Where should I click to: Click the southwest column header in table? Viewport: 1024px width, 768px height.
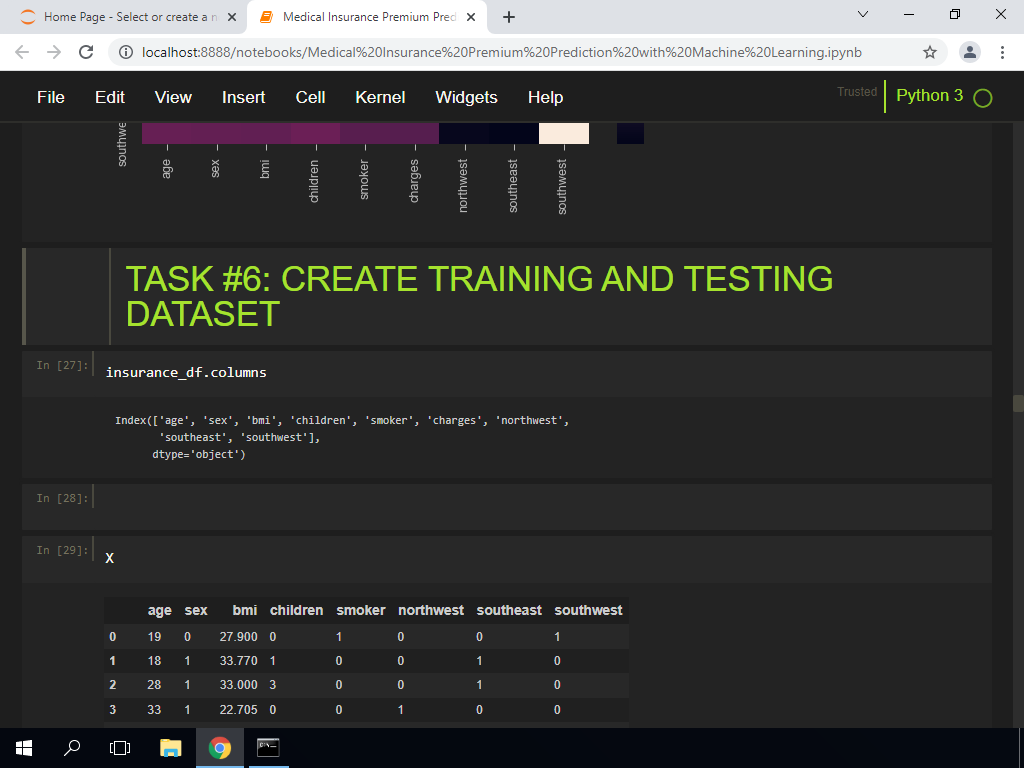588,611
